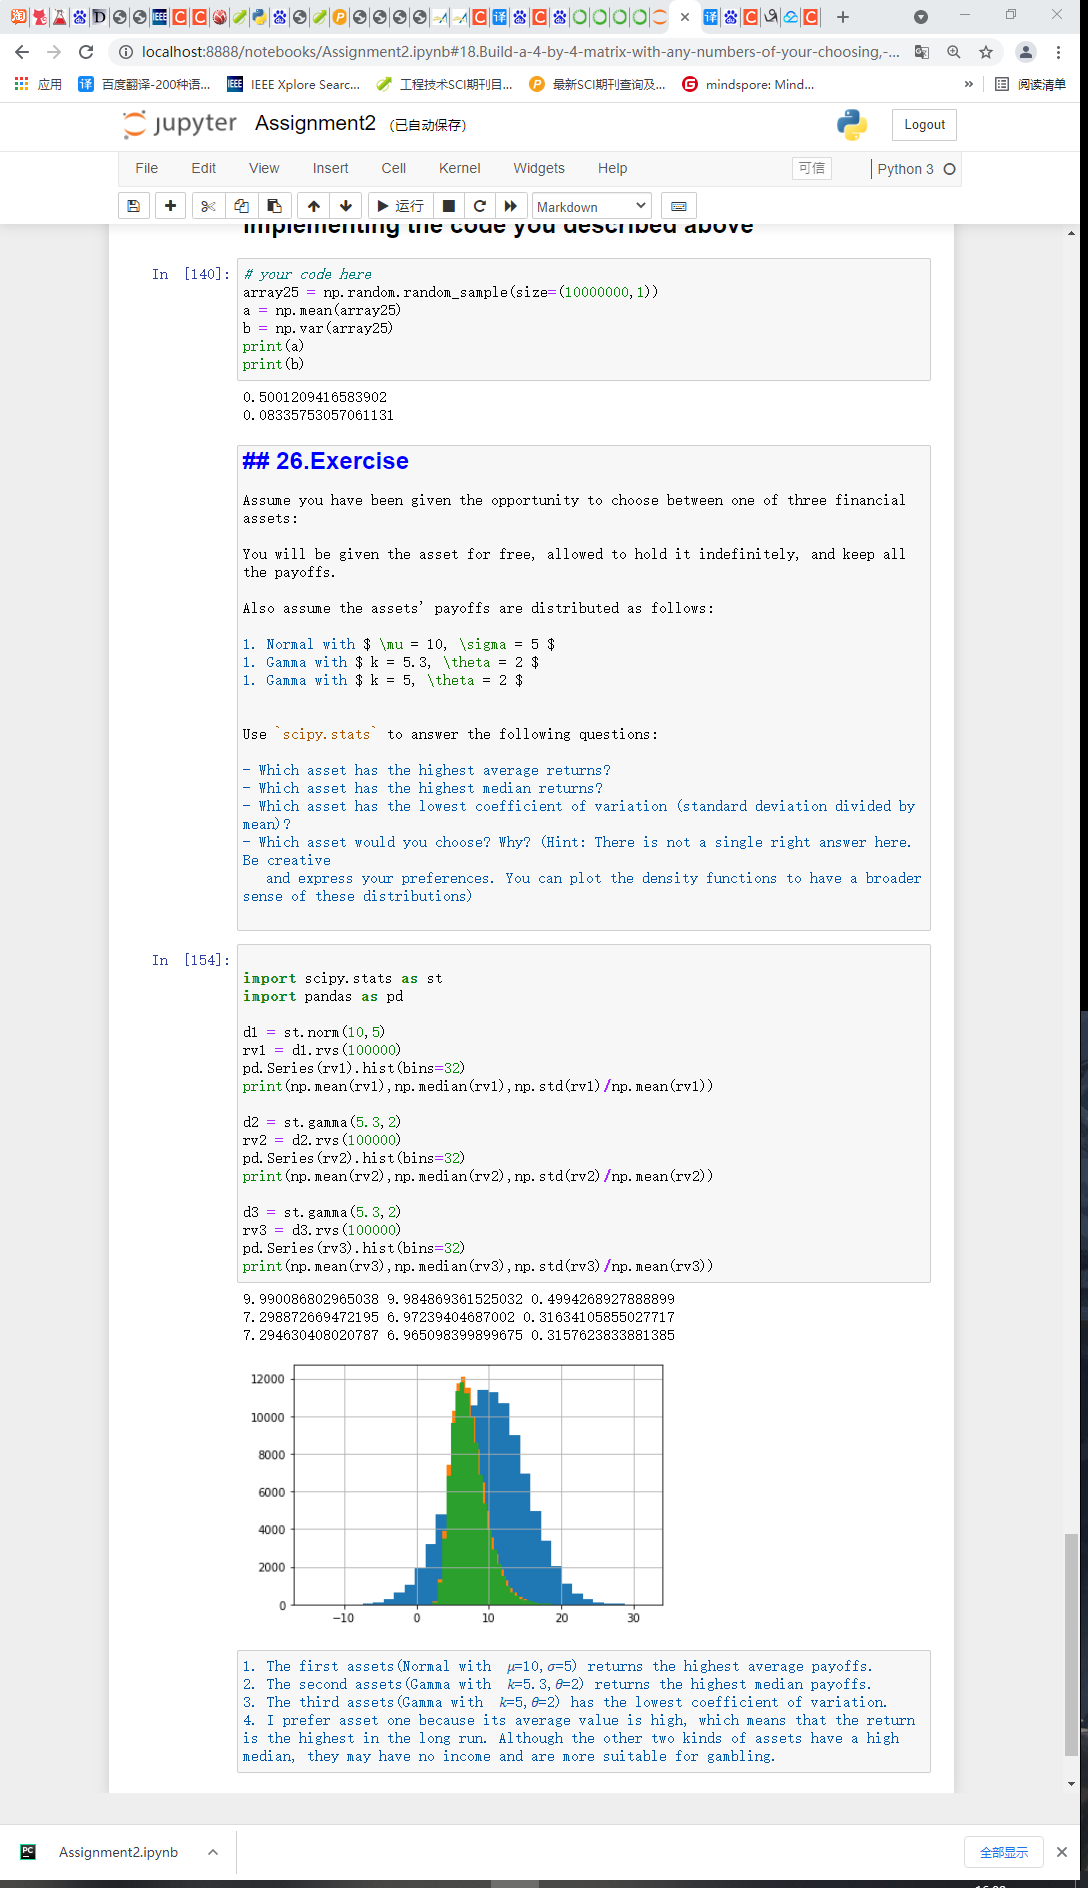
Task: Click the 可信 trusted notebook indicator
Action: (x=812, y=168)
